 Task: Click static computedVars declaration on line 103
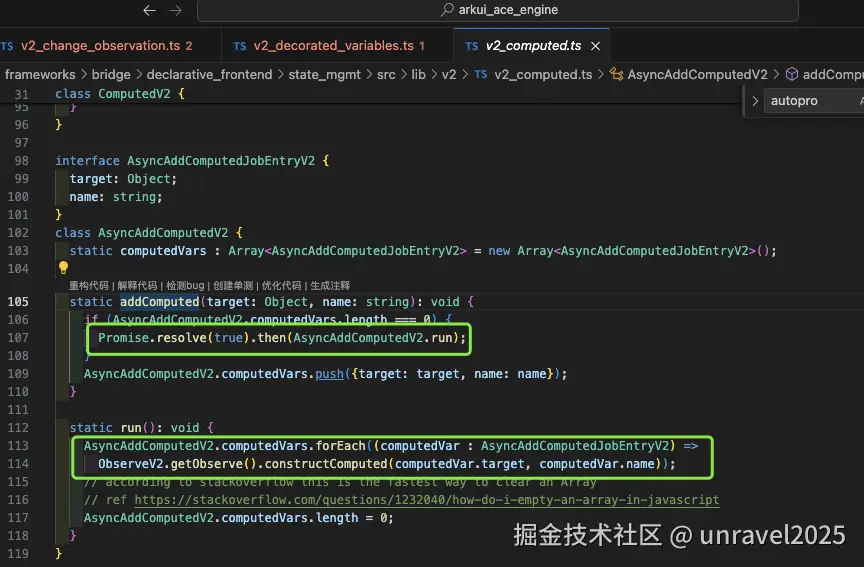(423, 251)
